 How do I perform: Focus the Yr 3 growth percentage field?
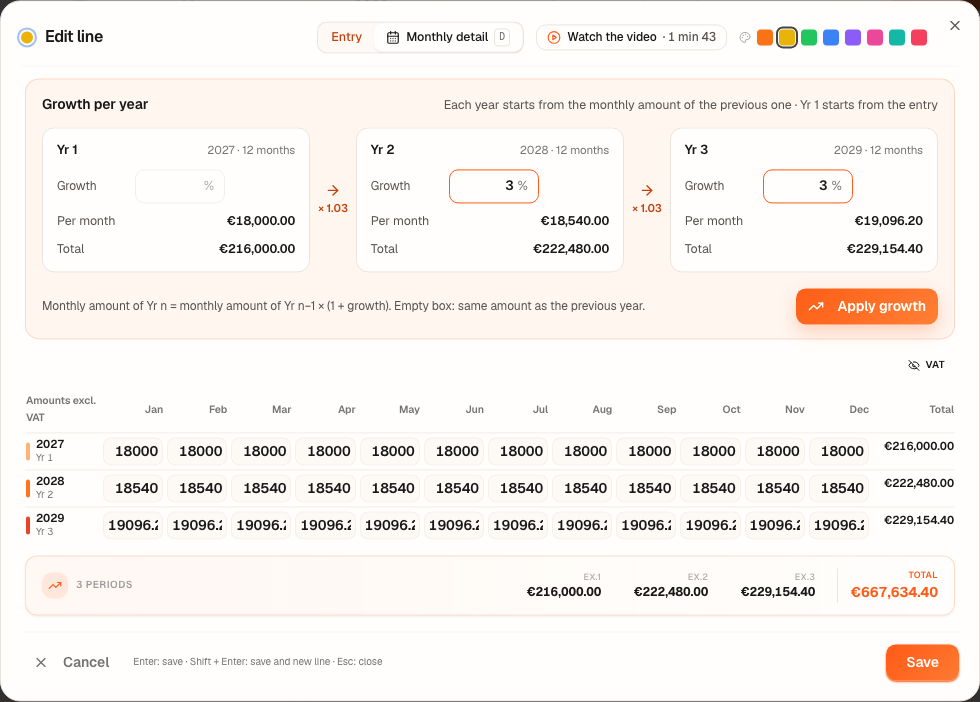(x=808, y=186)
